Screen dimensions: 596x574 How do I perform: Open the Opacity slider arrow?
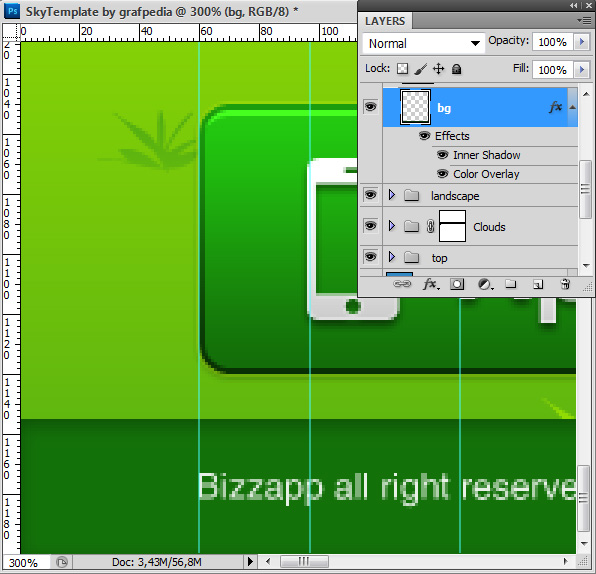click(x=581, y=42)
